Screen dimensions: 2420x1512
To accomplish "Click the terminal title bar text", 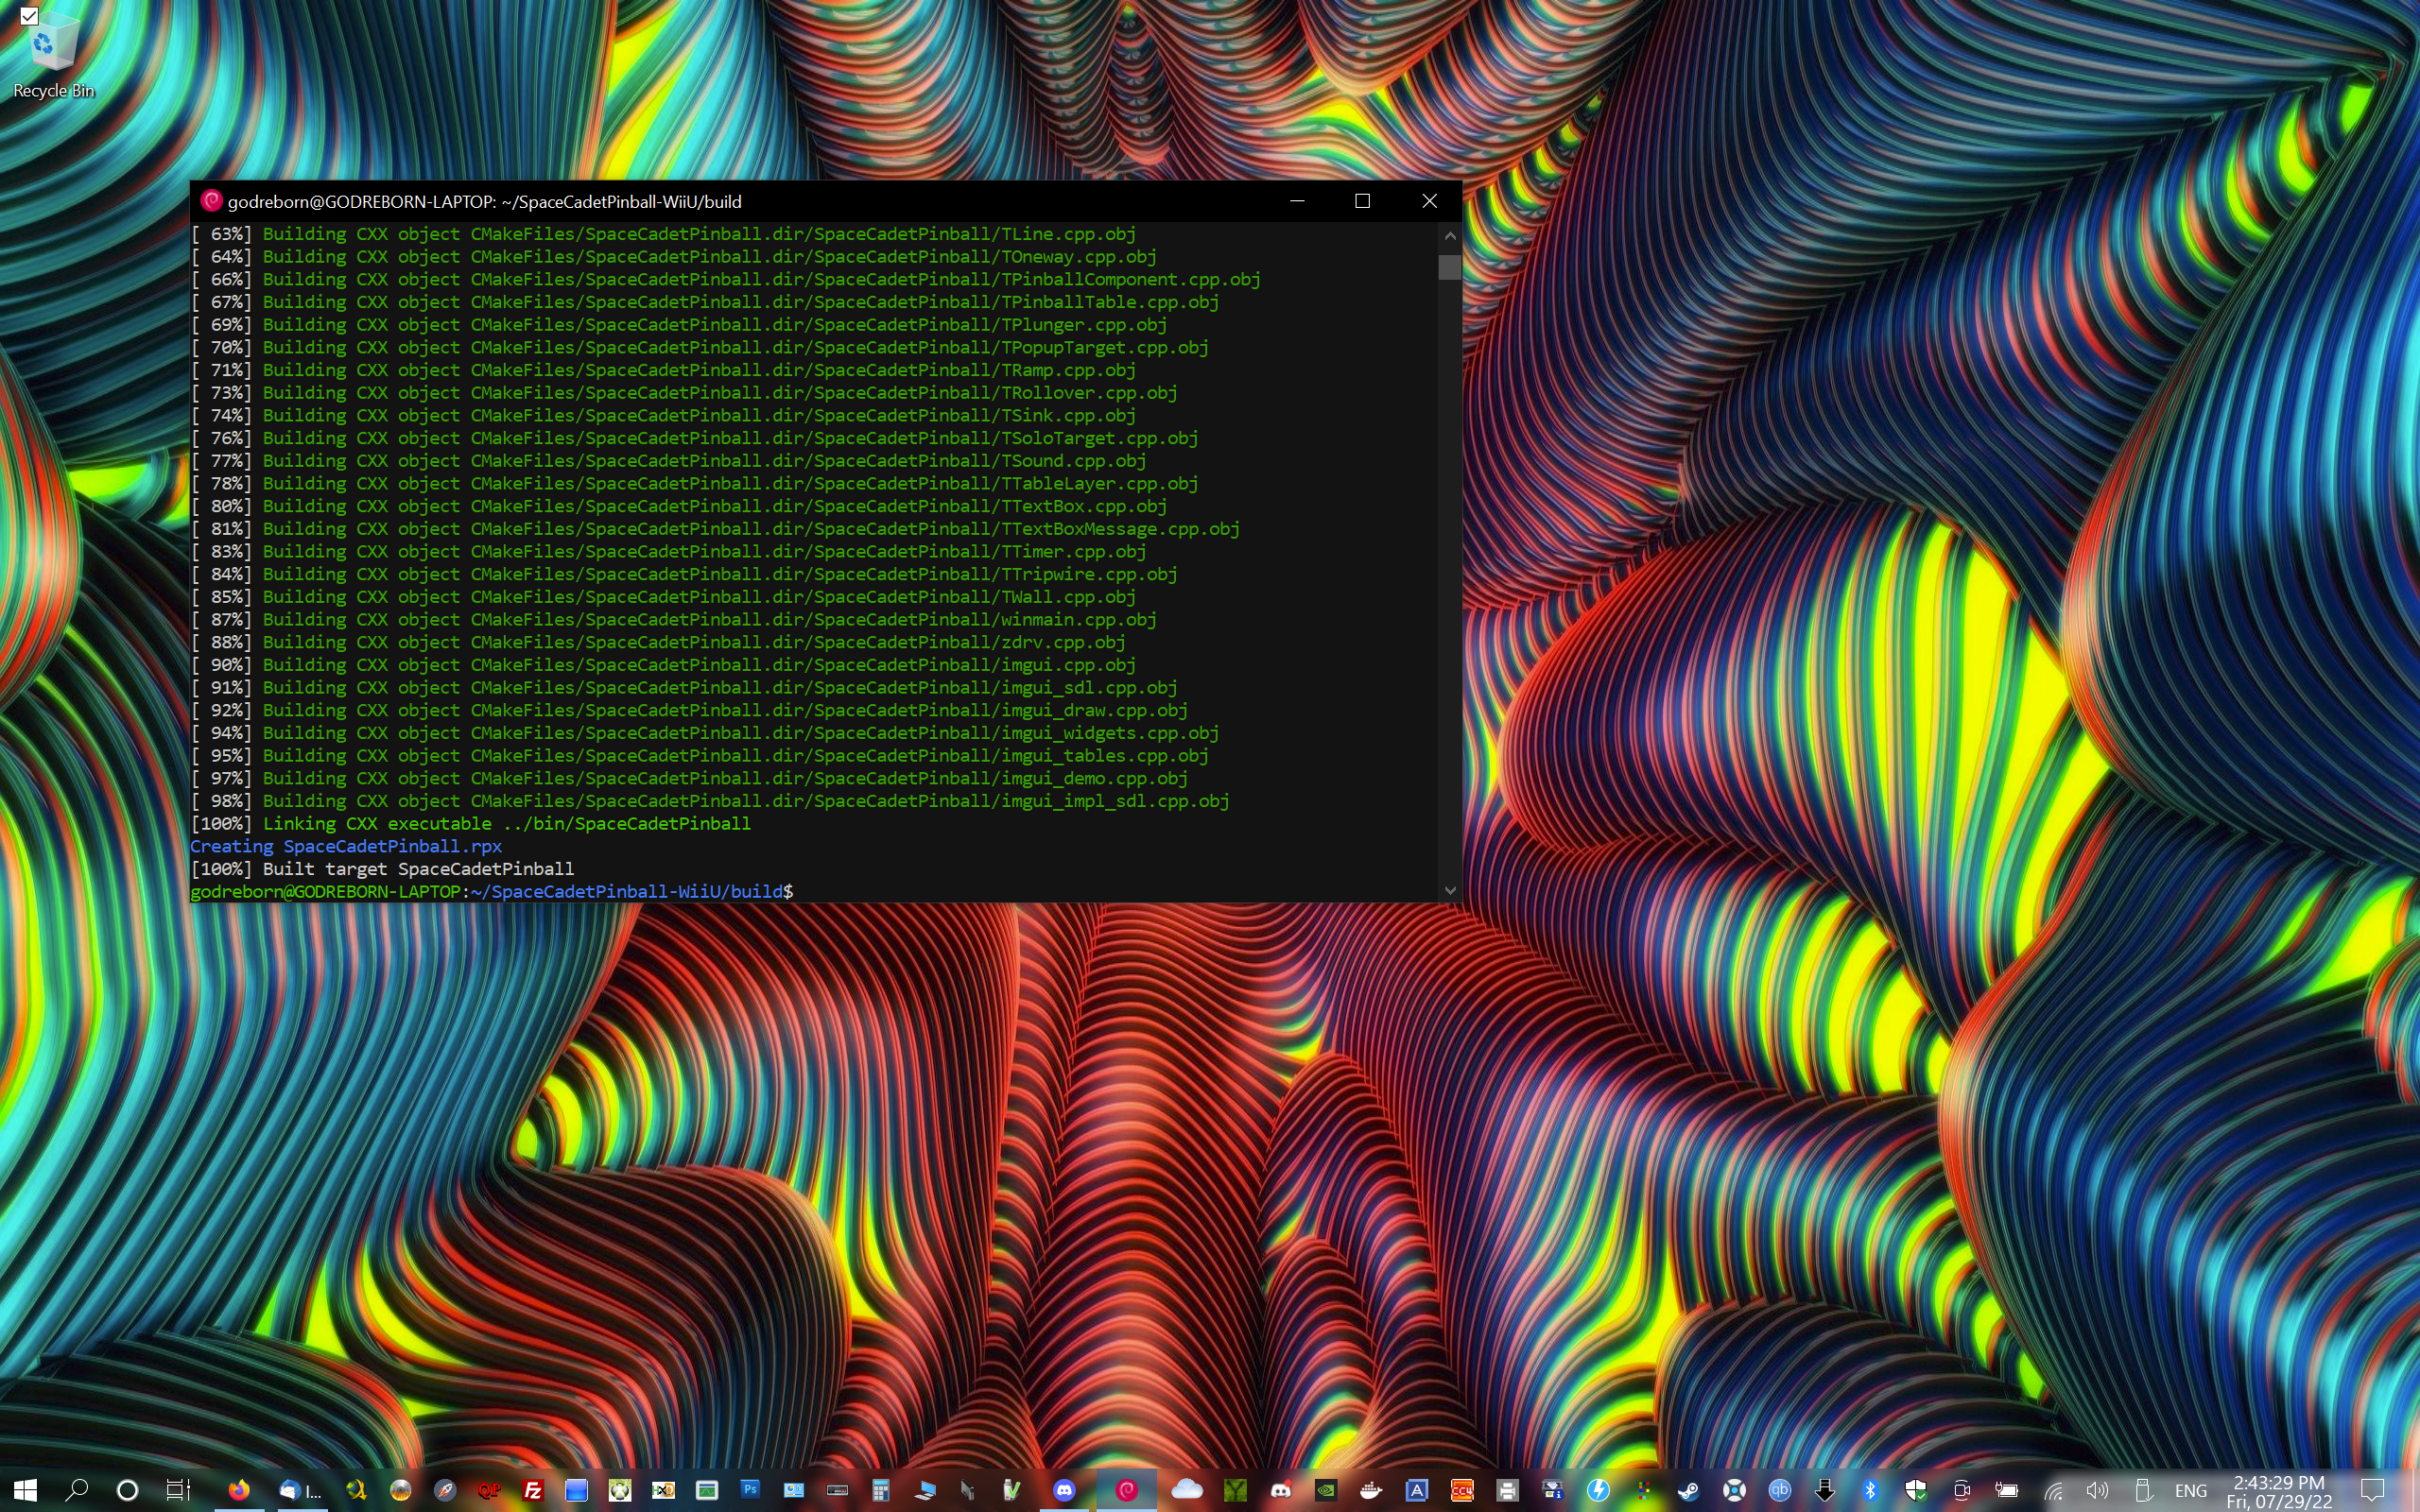I will 485,202.
